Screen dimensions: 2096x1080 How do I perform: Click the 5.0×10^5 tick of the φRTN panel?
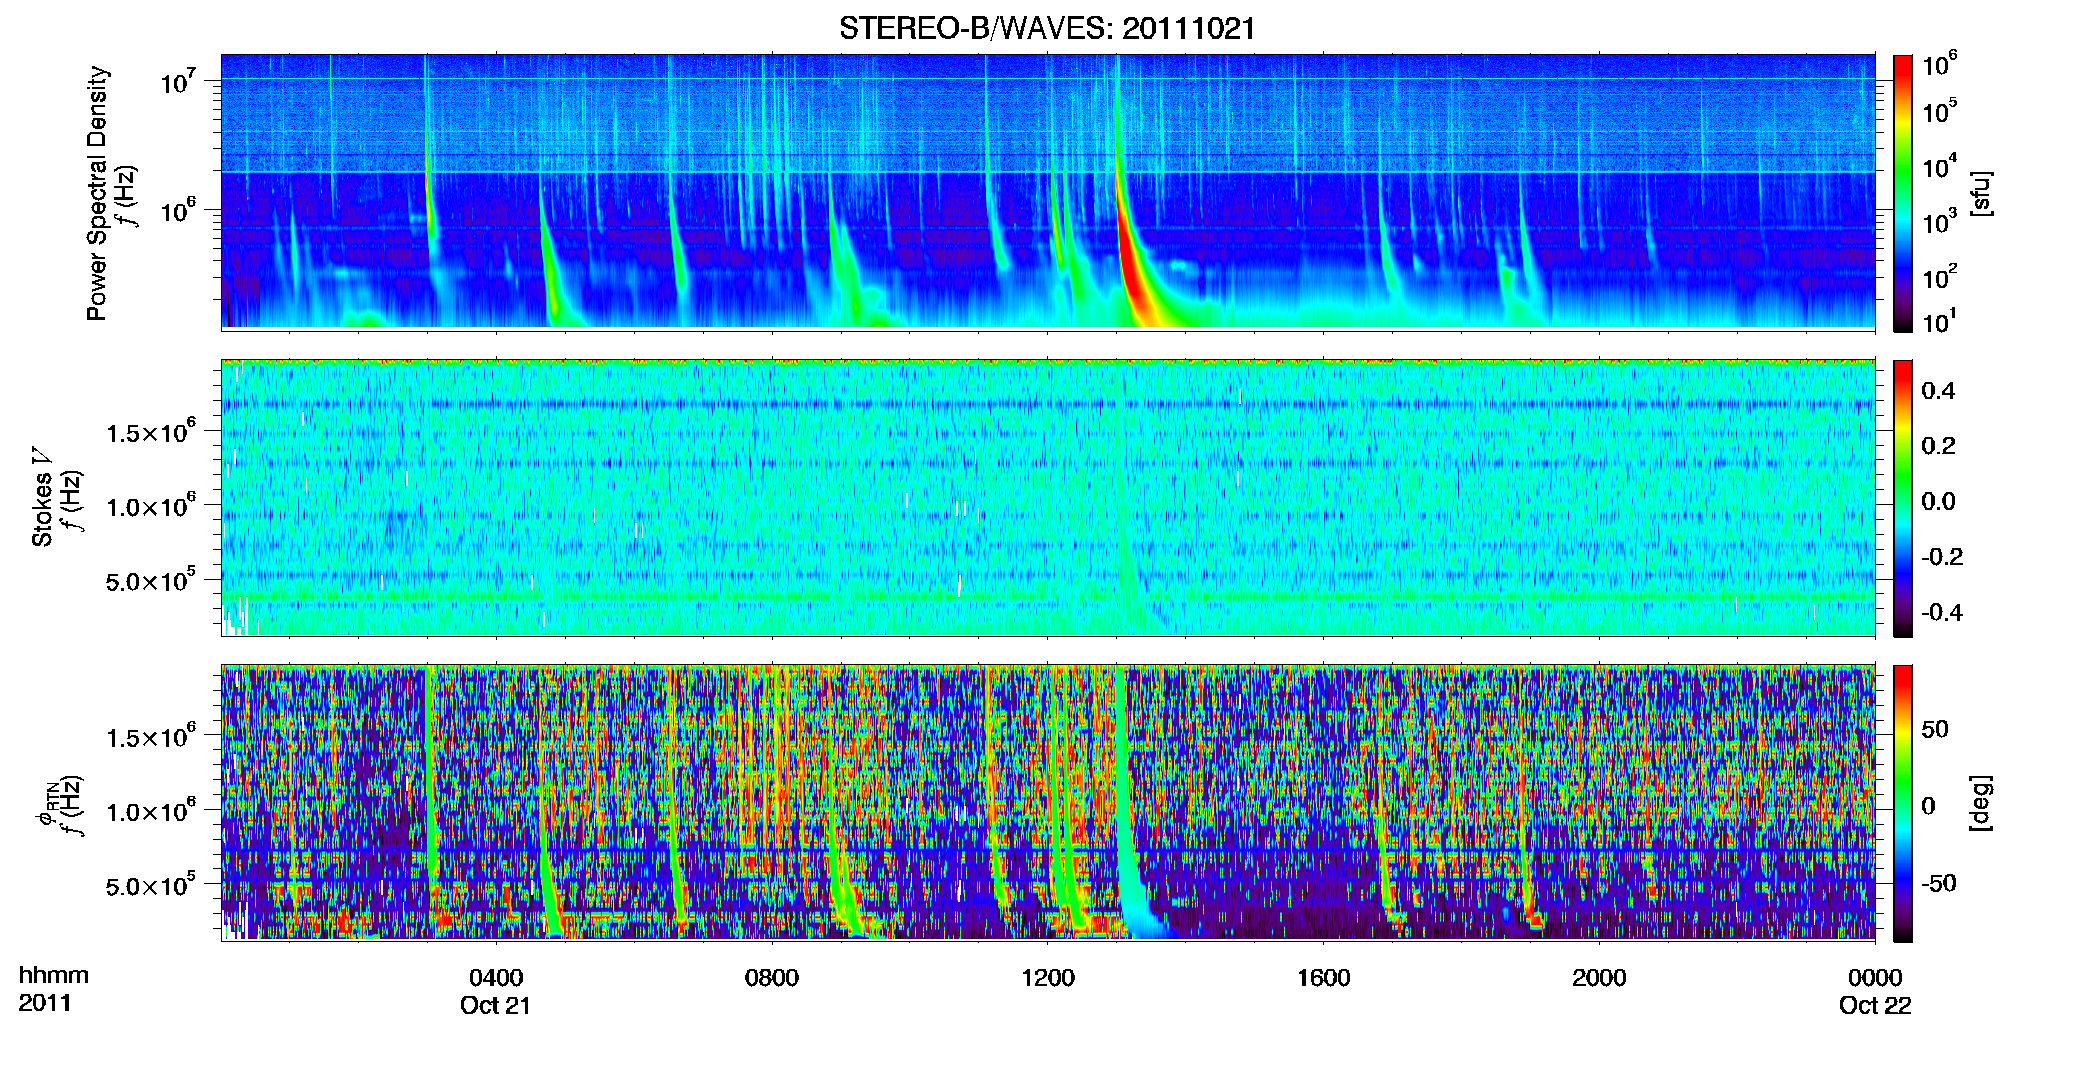[x=152, y=885]
